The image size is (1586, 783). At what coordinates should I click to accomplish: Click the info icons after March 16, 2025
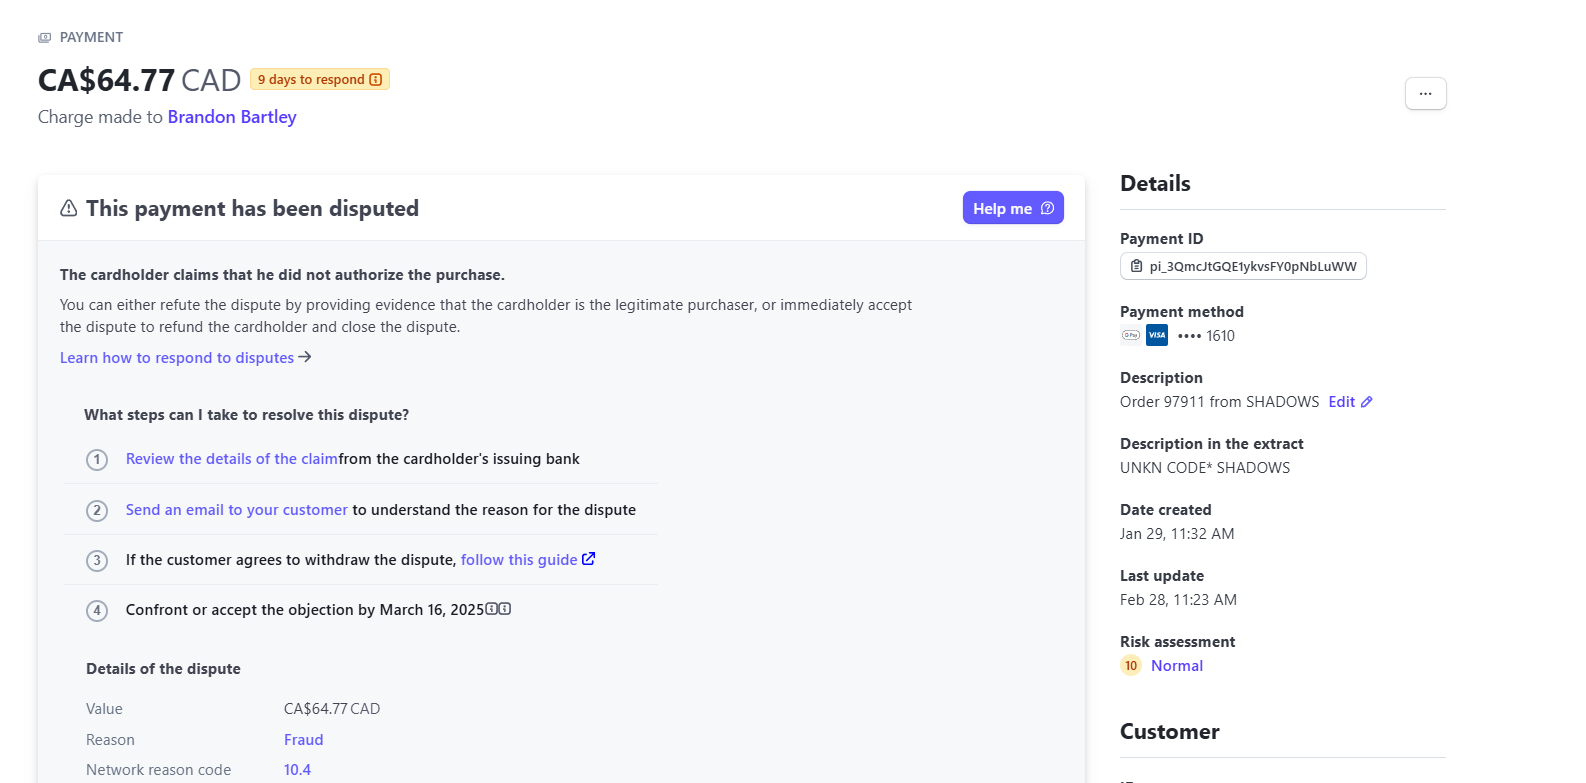498,609
